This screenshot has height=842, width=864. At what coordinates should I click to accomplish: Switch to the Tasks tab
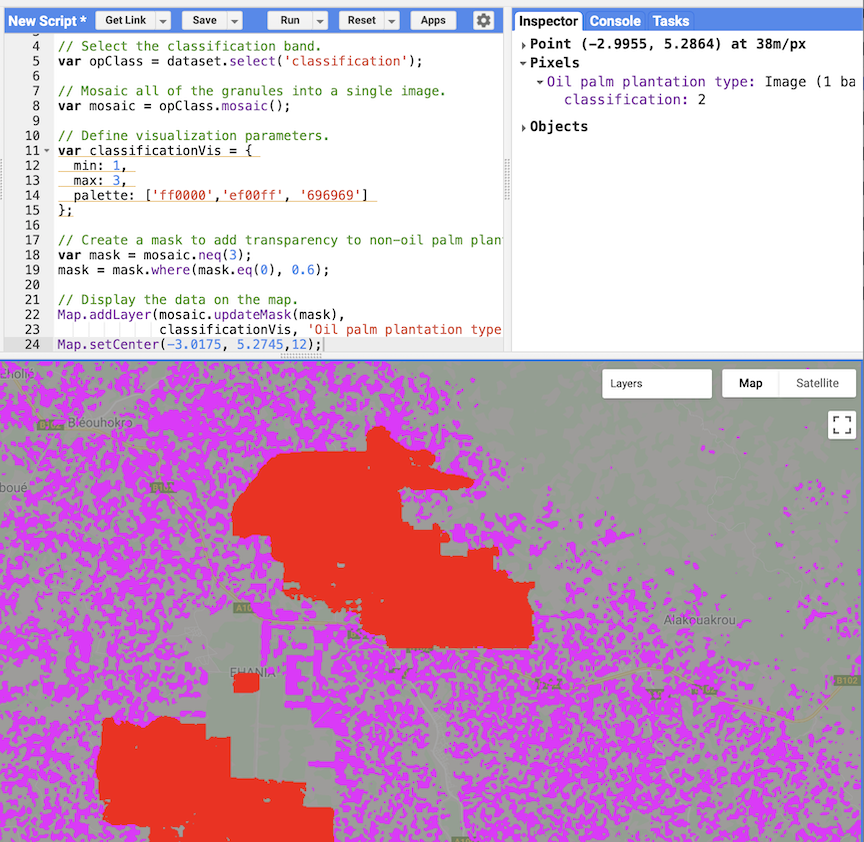[670, 21]
